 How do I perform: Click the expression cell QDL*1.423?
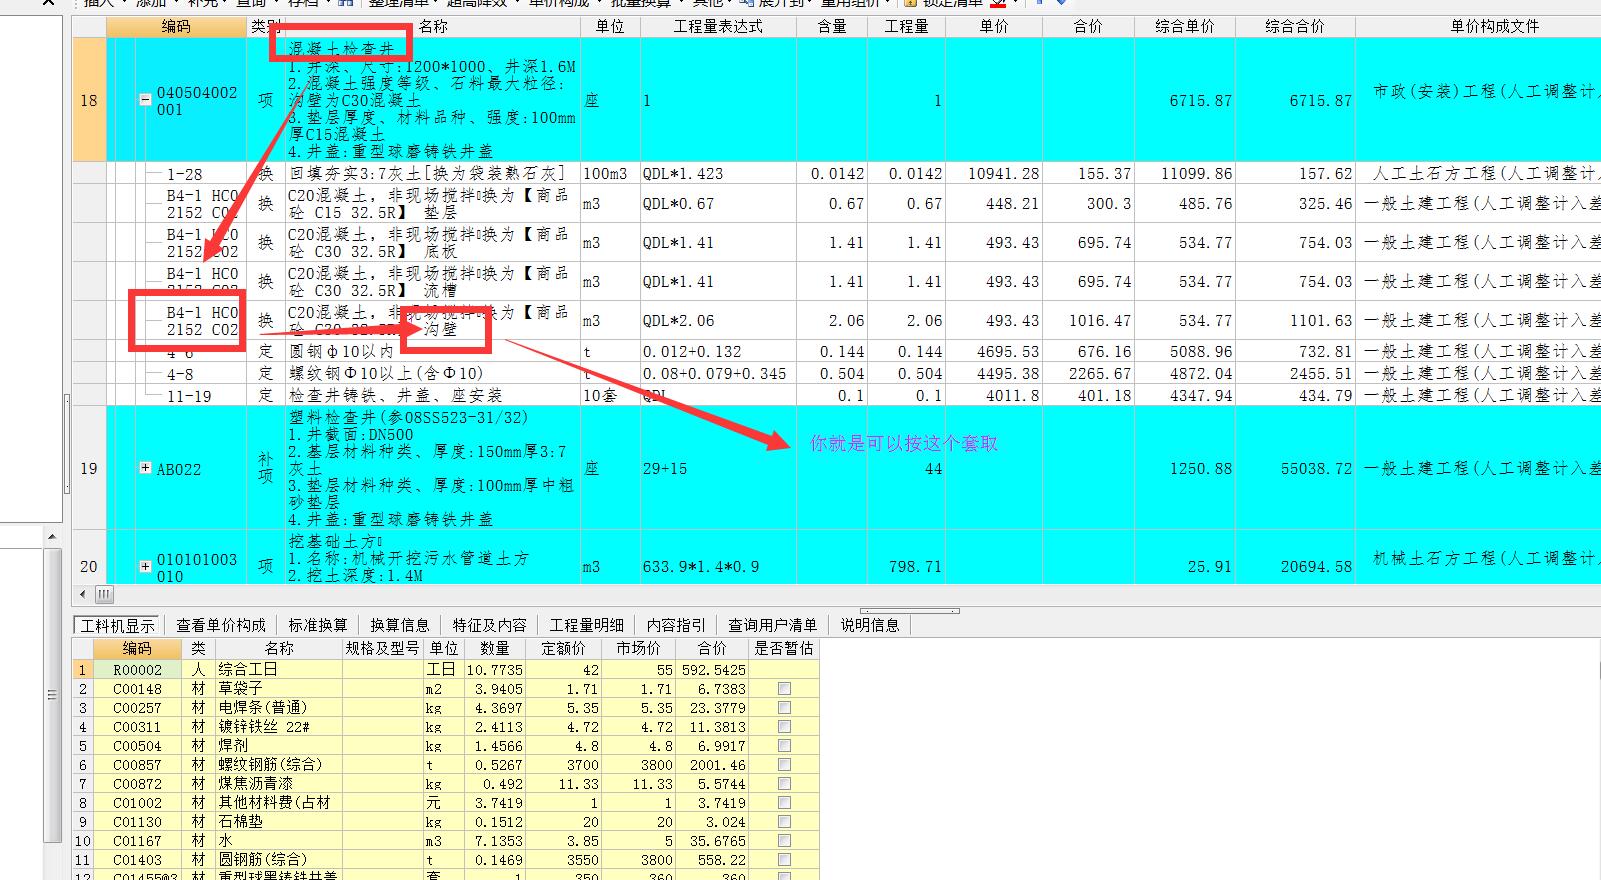click(718, 174)
